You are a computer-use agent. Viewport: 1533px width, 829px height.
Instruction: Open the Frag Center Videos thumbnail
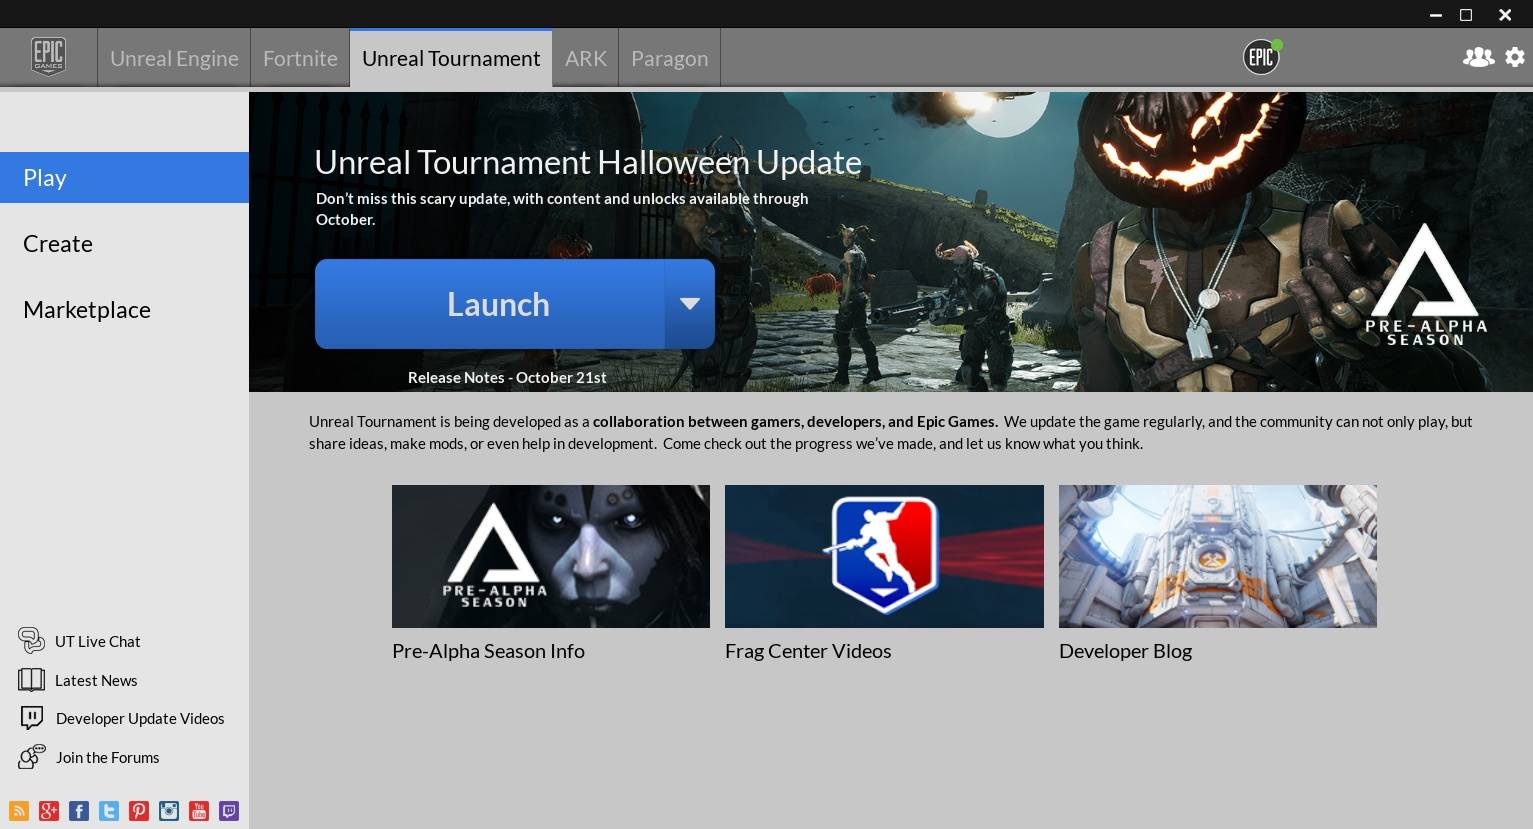point(884,556)
